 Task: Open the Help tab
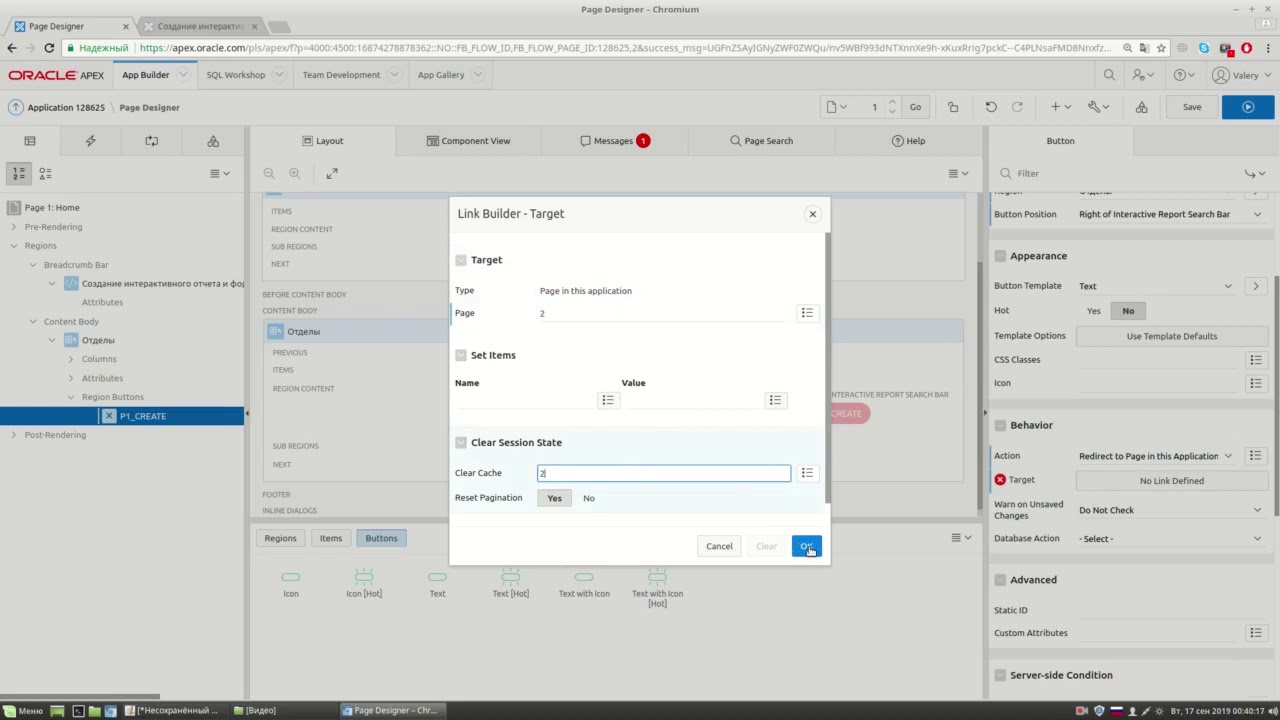coord(908,141)
